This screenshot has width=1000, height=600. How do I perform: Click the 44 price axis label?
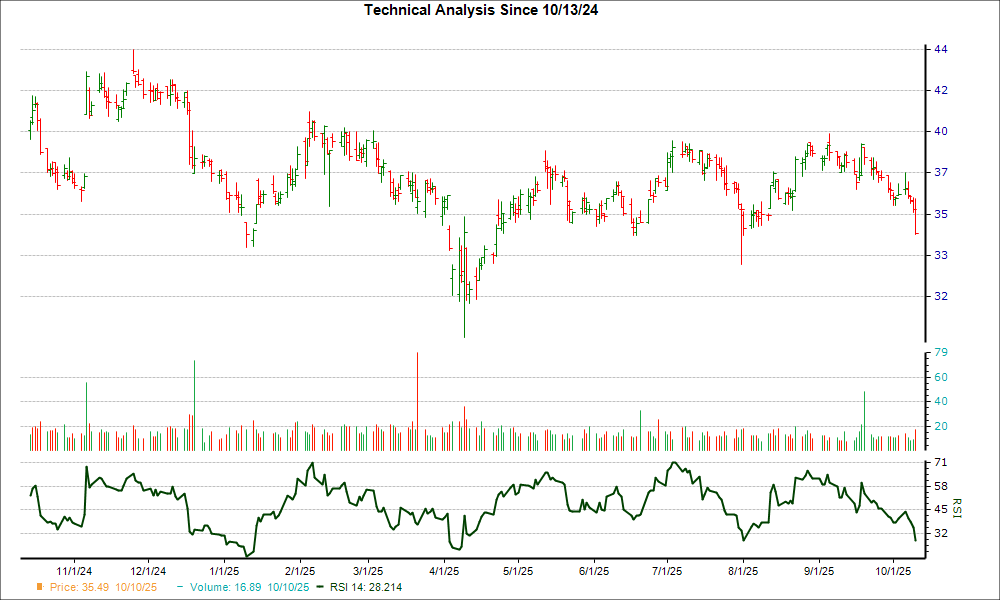(x=941, y=49)
